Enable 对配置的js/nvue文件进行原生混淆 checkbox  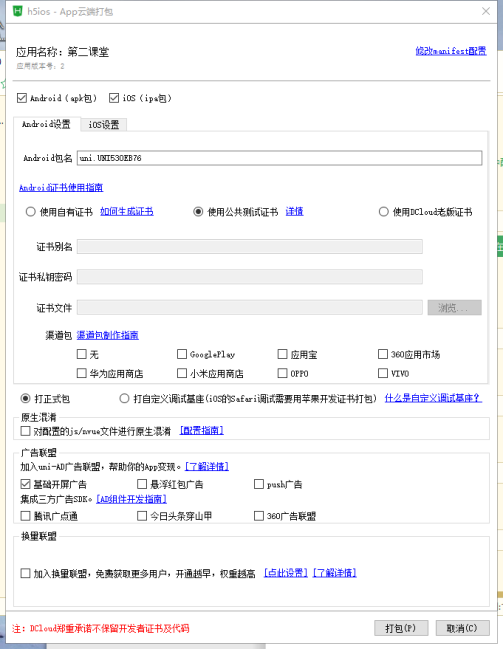tap(25, 431)
